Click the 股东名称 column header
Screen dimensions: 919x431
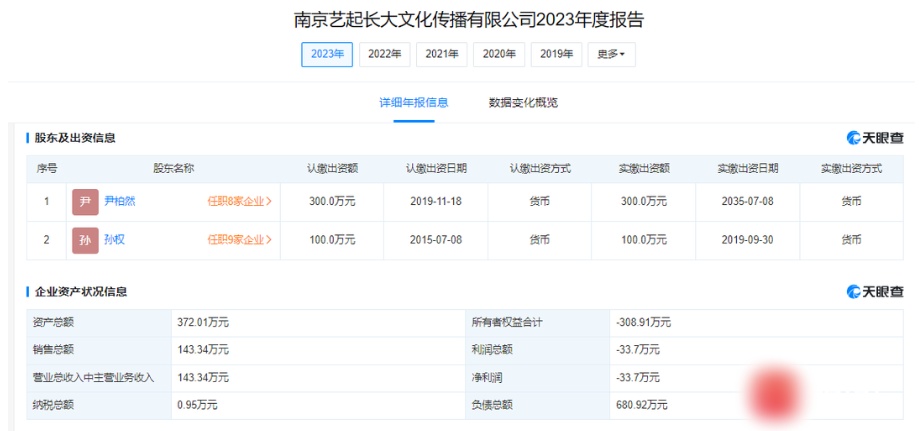(x=173, y=169)
